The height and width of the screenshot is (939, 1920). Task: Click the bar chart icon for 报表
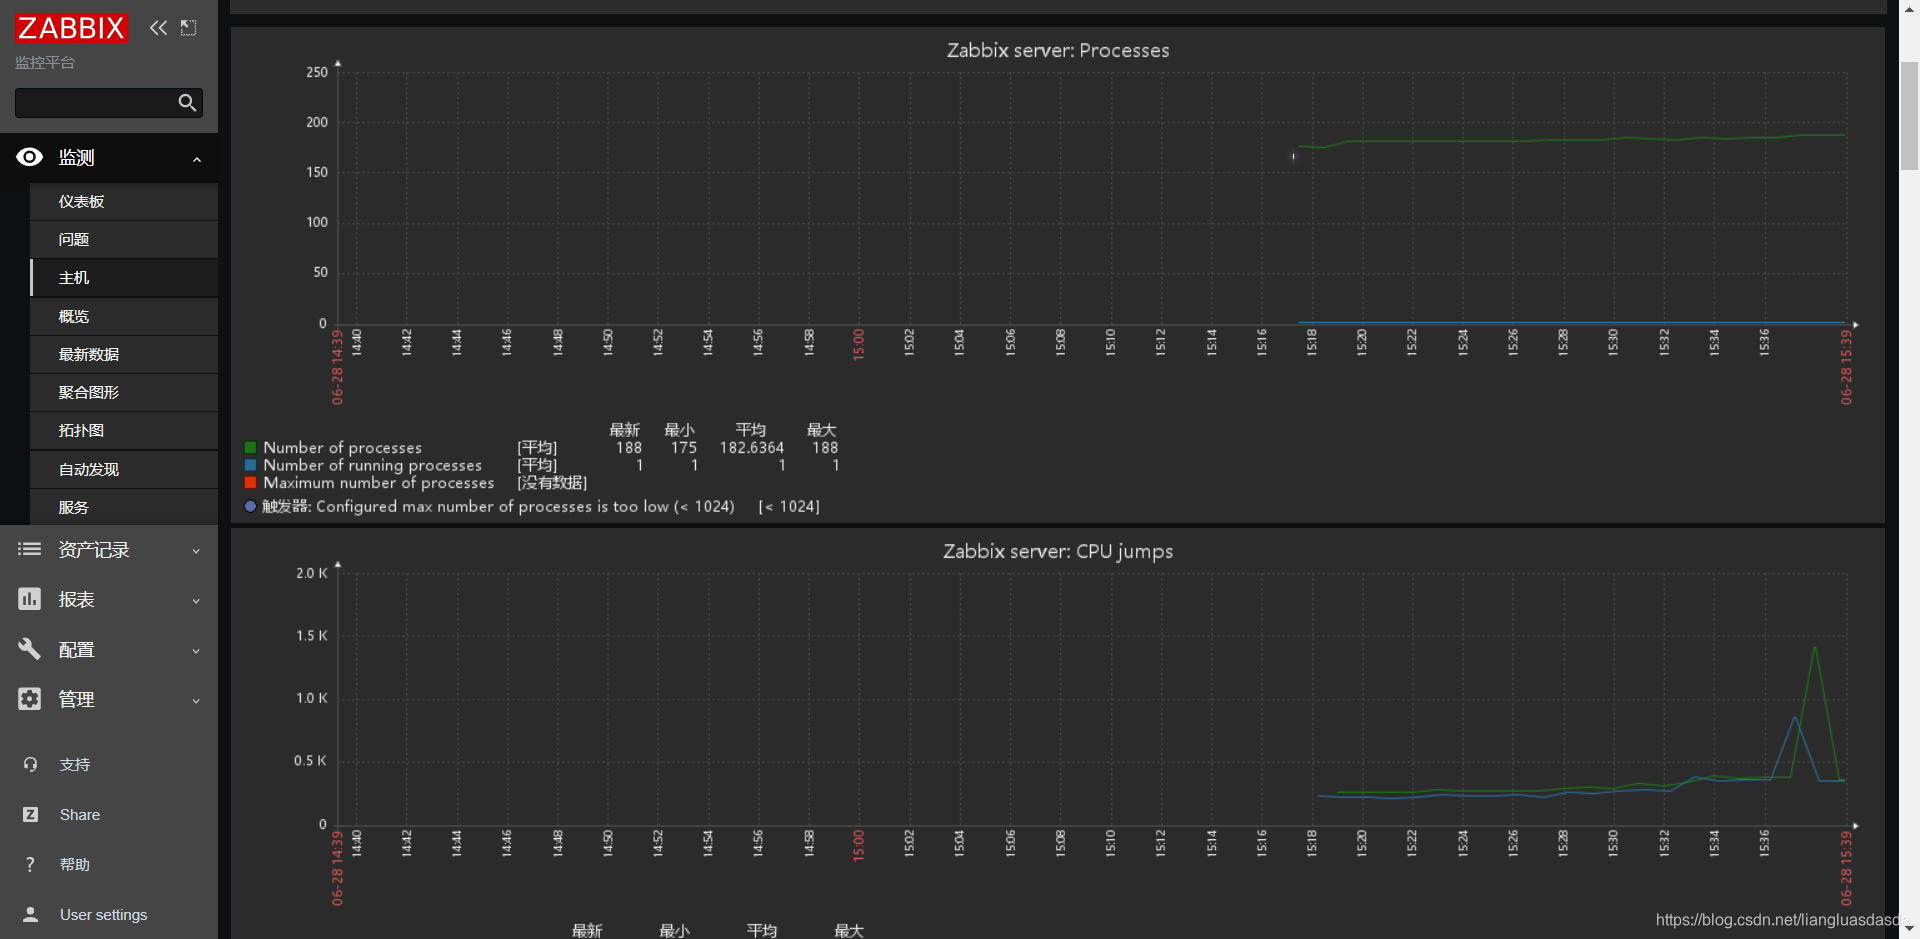click(30, 599)
